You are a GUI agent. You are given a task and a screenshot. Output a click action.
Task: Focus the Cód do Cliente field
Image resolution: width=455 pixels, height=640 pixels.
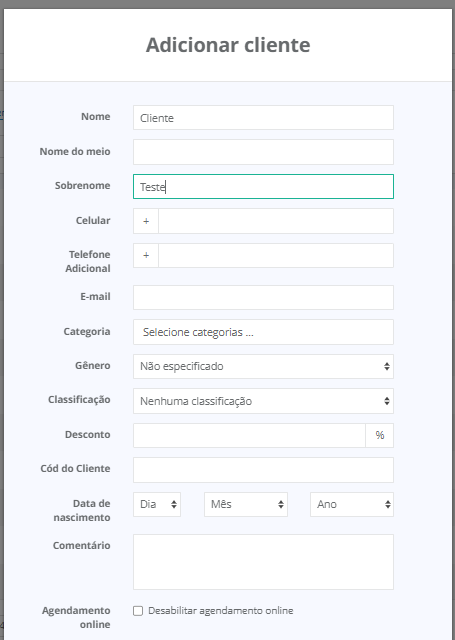click(263, 470)
